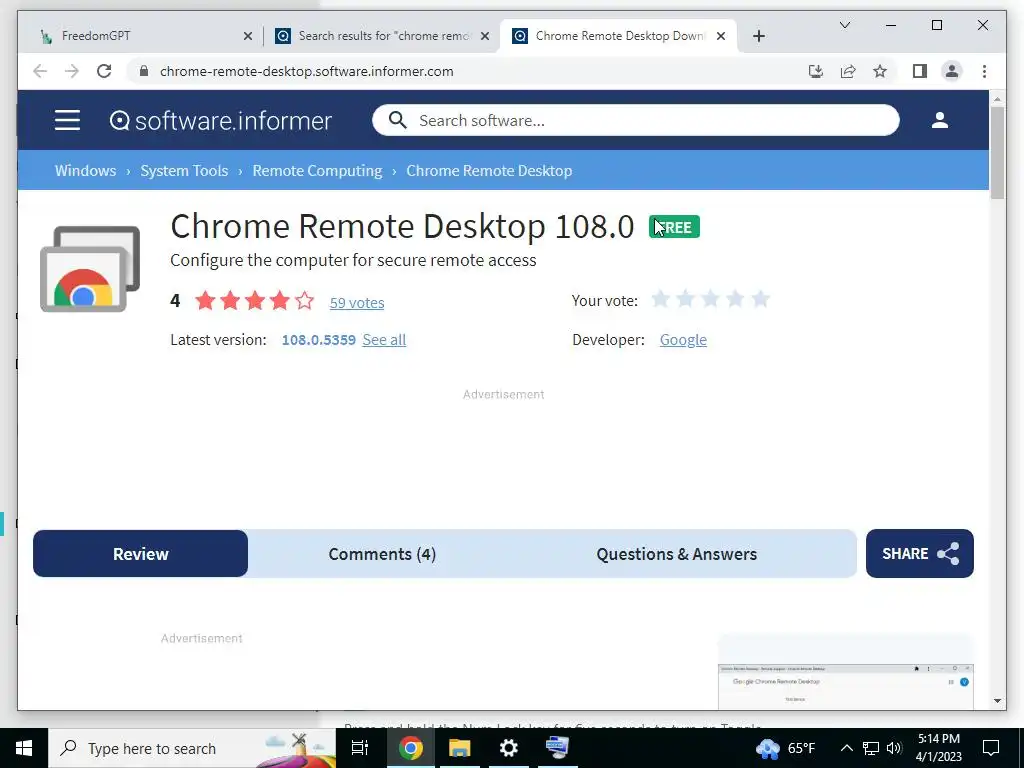Show hidden system tray icons
This screenshot has height=768, width=1024.
coord(846,748)
